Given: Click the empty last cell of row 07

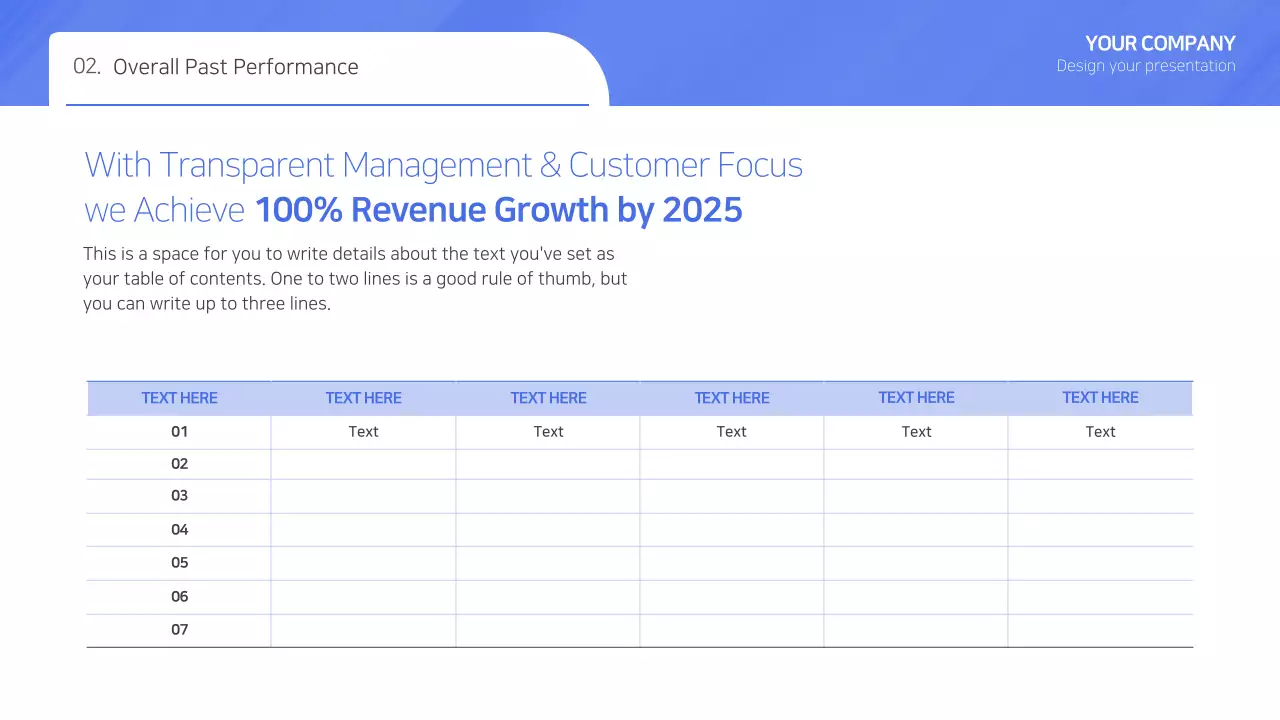Looking at the screenshot, I should click(1100, 629).
